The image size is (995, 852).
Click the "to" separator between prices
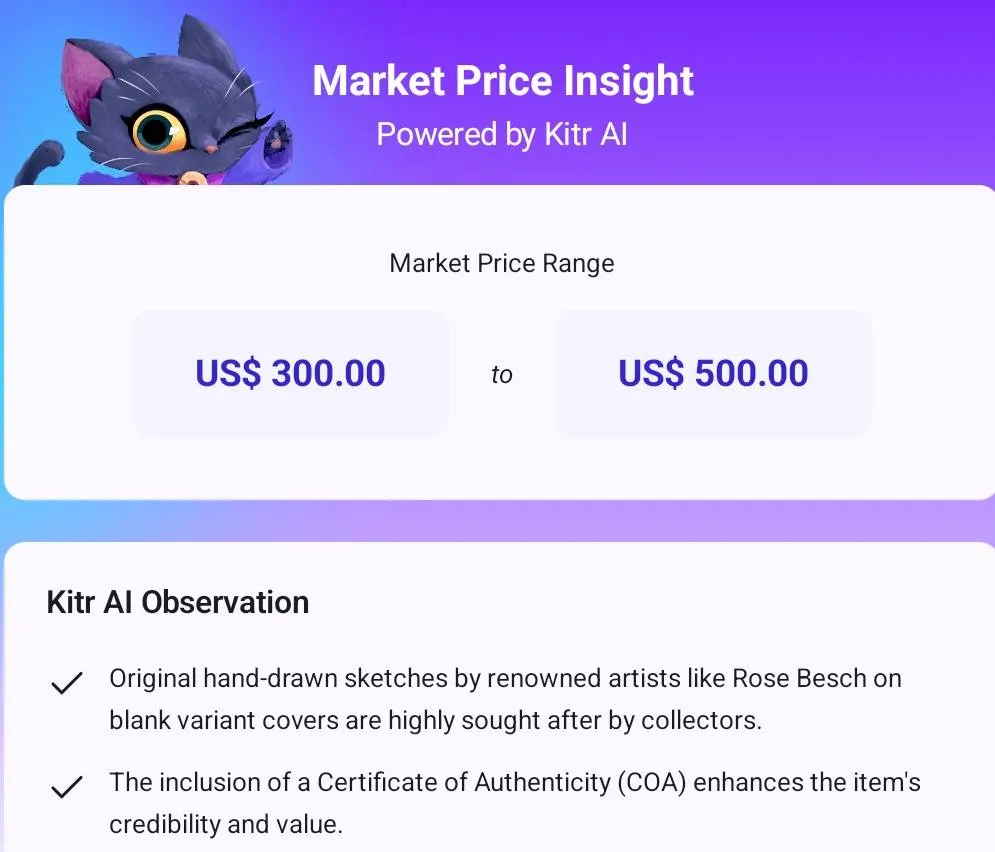pos(502,375)
